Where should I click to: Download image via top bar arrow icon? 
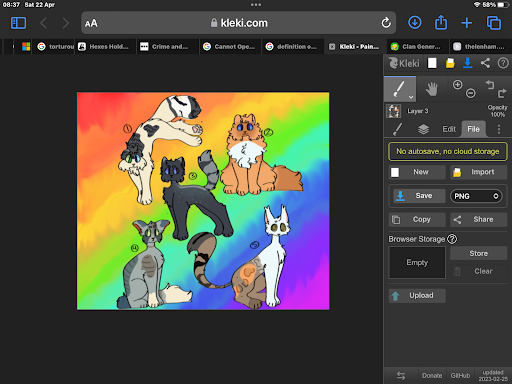pos(468,63)
